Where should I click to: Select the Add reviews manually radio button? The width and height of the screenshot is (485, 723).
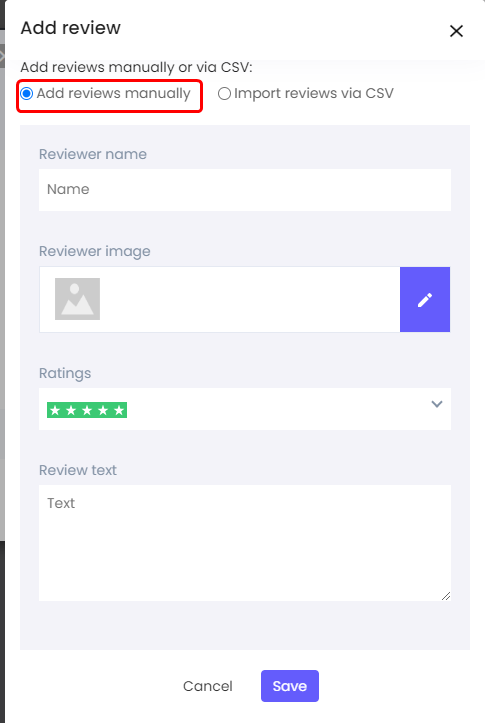click(27, 94)
